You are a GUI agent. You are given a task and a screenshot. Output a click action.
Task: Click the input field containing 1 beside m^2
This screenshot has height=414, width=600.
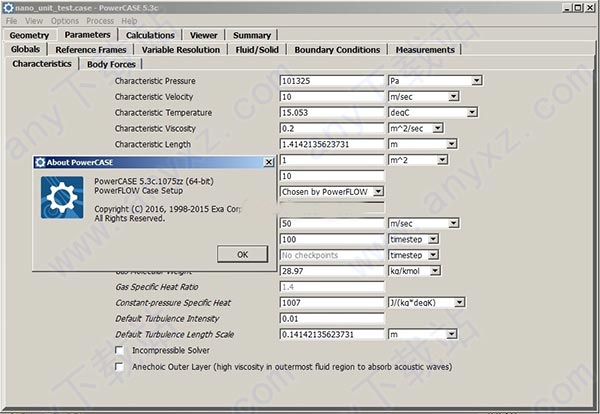[x=332, y=160]
